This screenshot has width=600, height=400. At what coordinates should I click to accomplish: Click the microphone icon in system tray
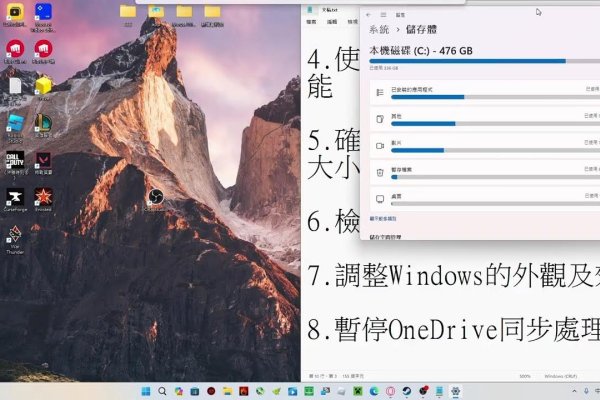coord(586,391)
